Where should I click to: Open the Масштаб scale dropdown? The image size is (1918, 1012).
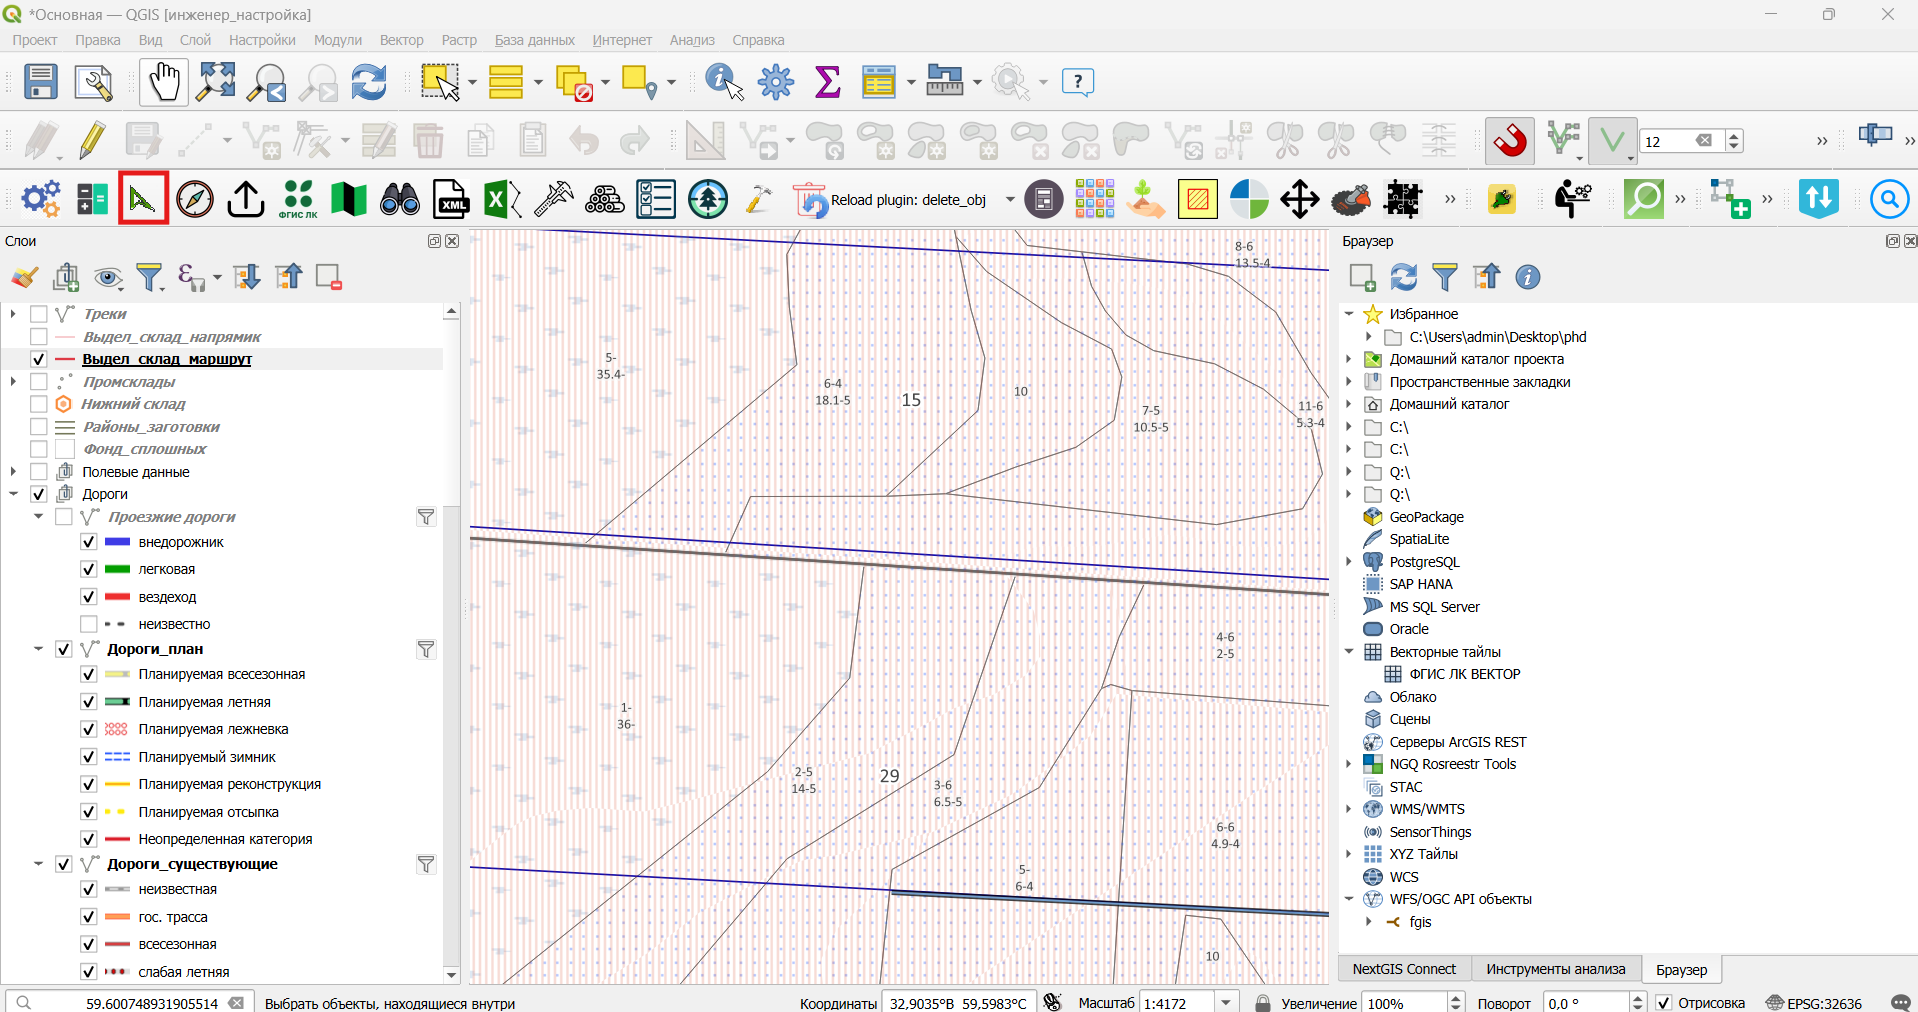tap(1226, 1003)
